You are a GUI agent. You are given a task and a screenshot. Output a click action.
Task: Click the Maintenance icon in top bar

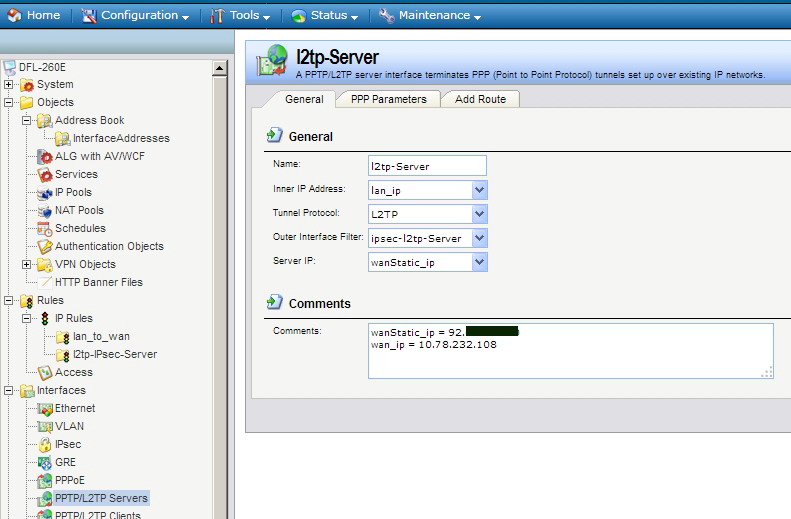[x=386, y=16]
